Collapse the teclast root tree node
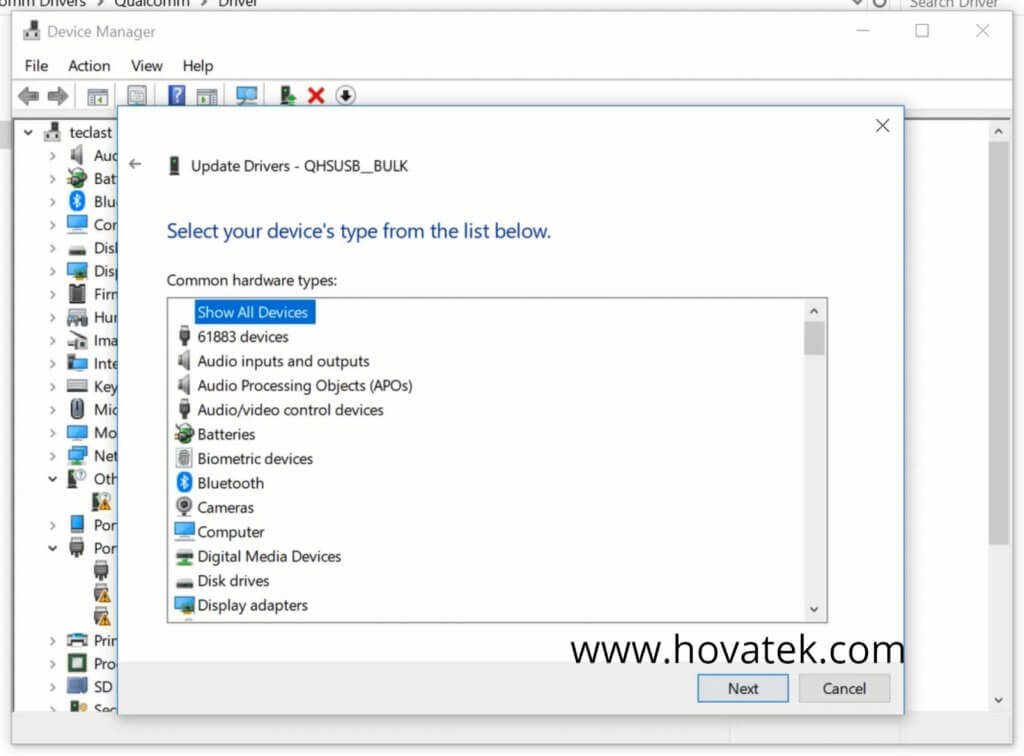Screen dimensions: 1024x756 (x=29, y=132)
